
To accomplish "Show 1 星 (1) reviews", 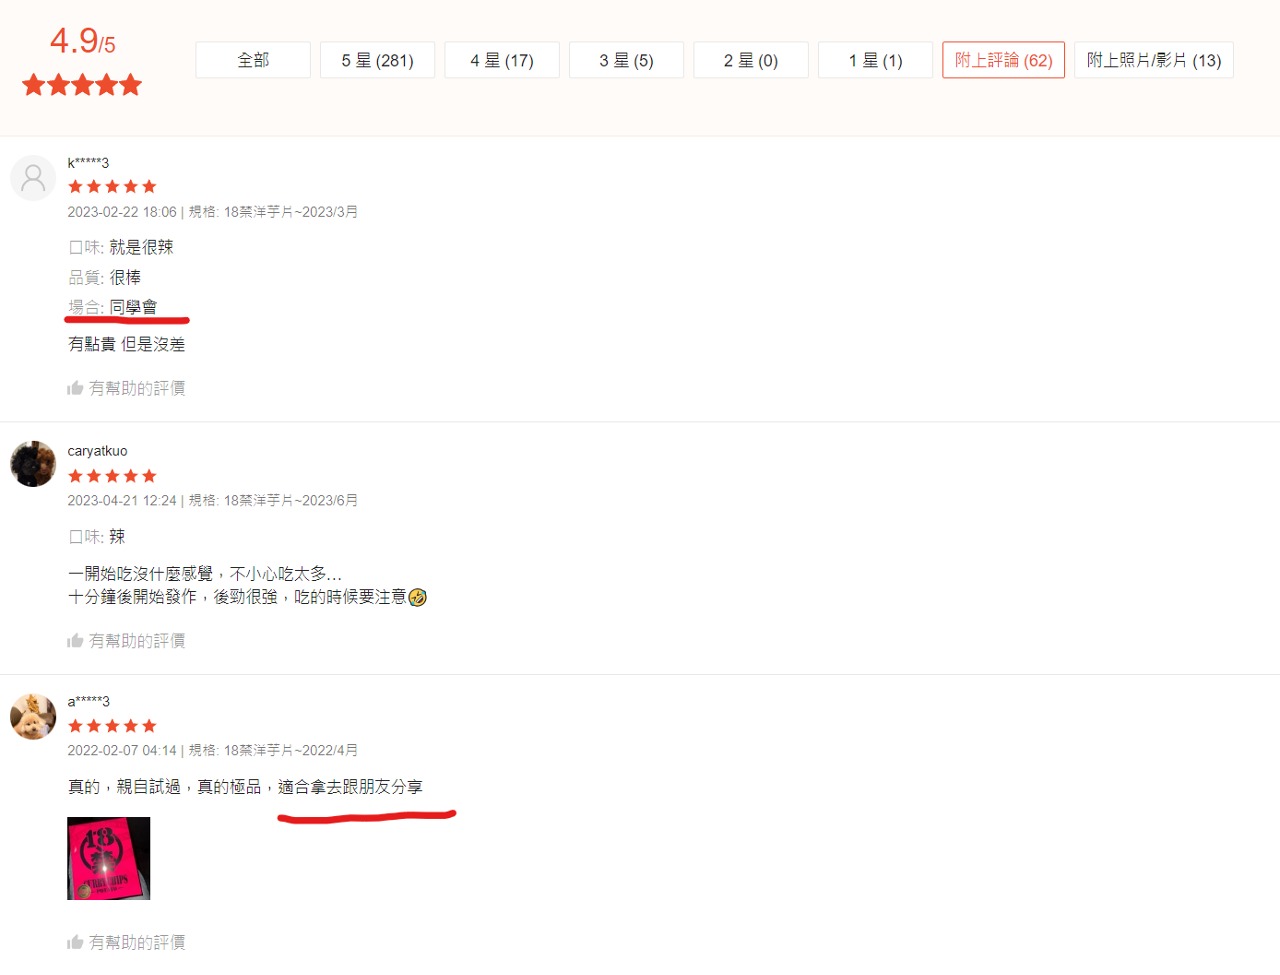I will tap(875, 60).
